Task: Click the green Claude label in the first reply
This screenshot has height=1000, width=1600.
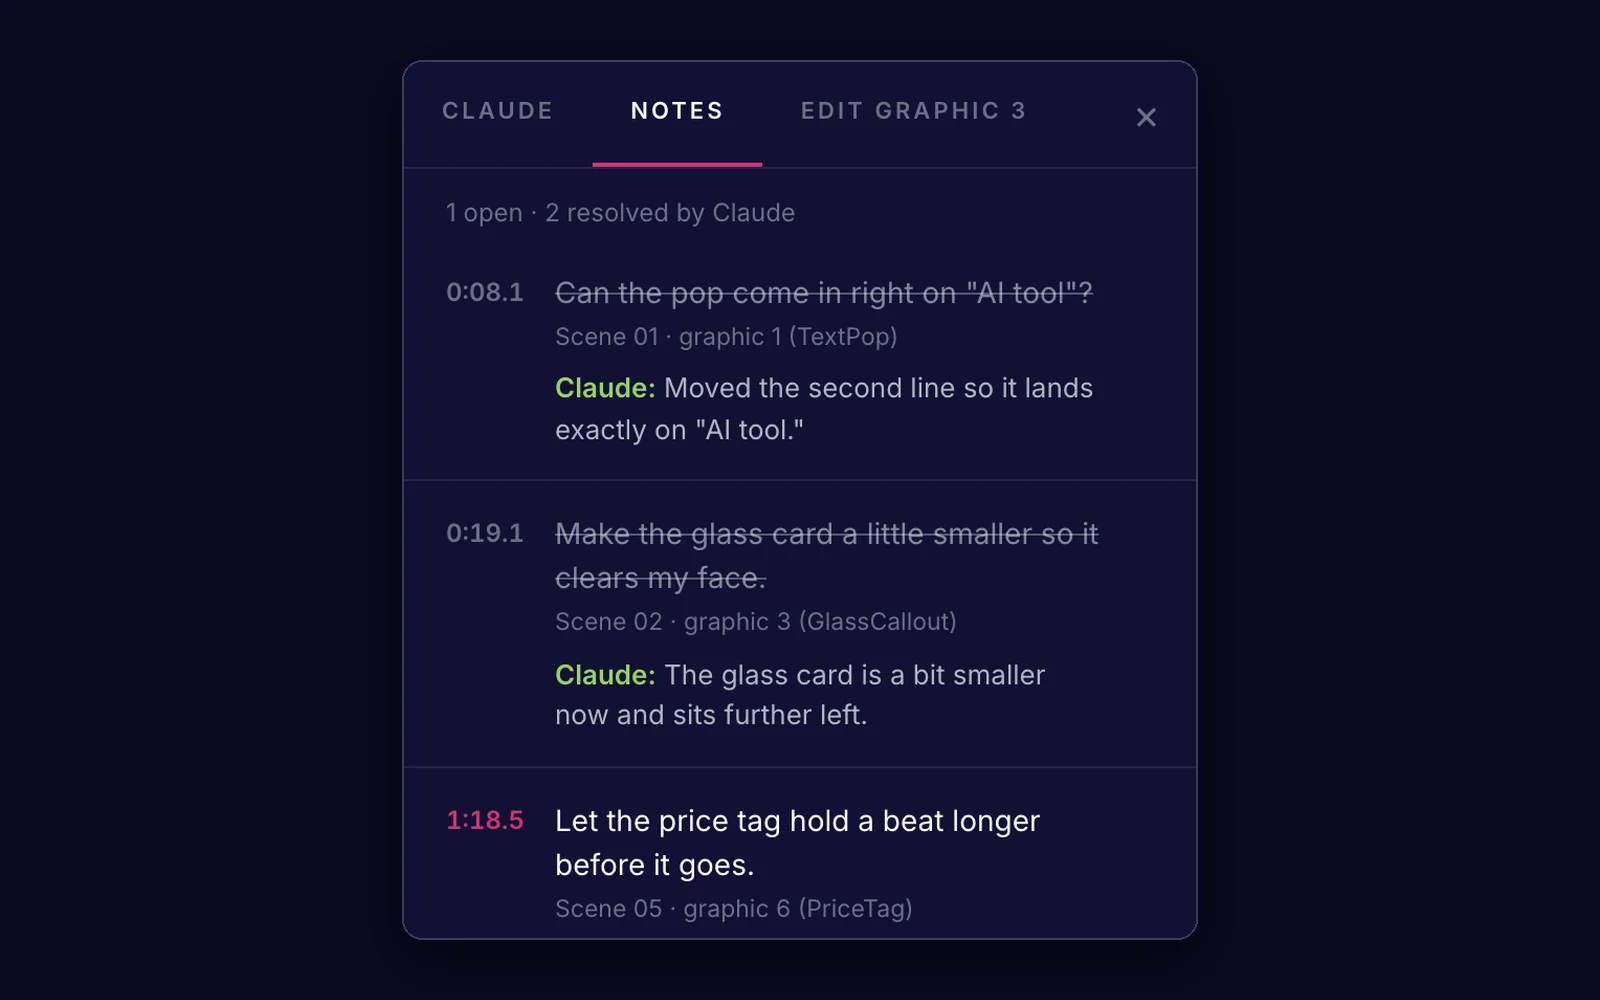Action: click(x=605, y=388)
